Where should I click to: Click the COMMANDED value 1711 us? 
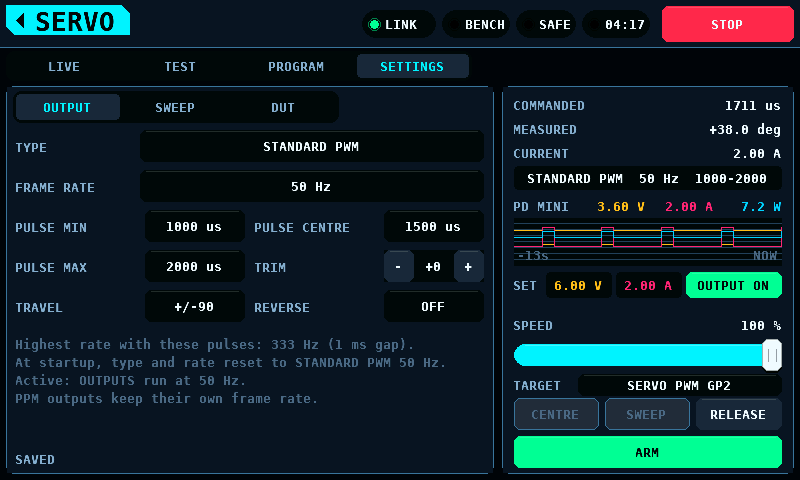tap(752, 106)
